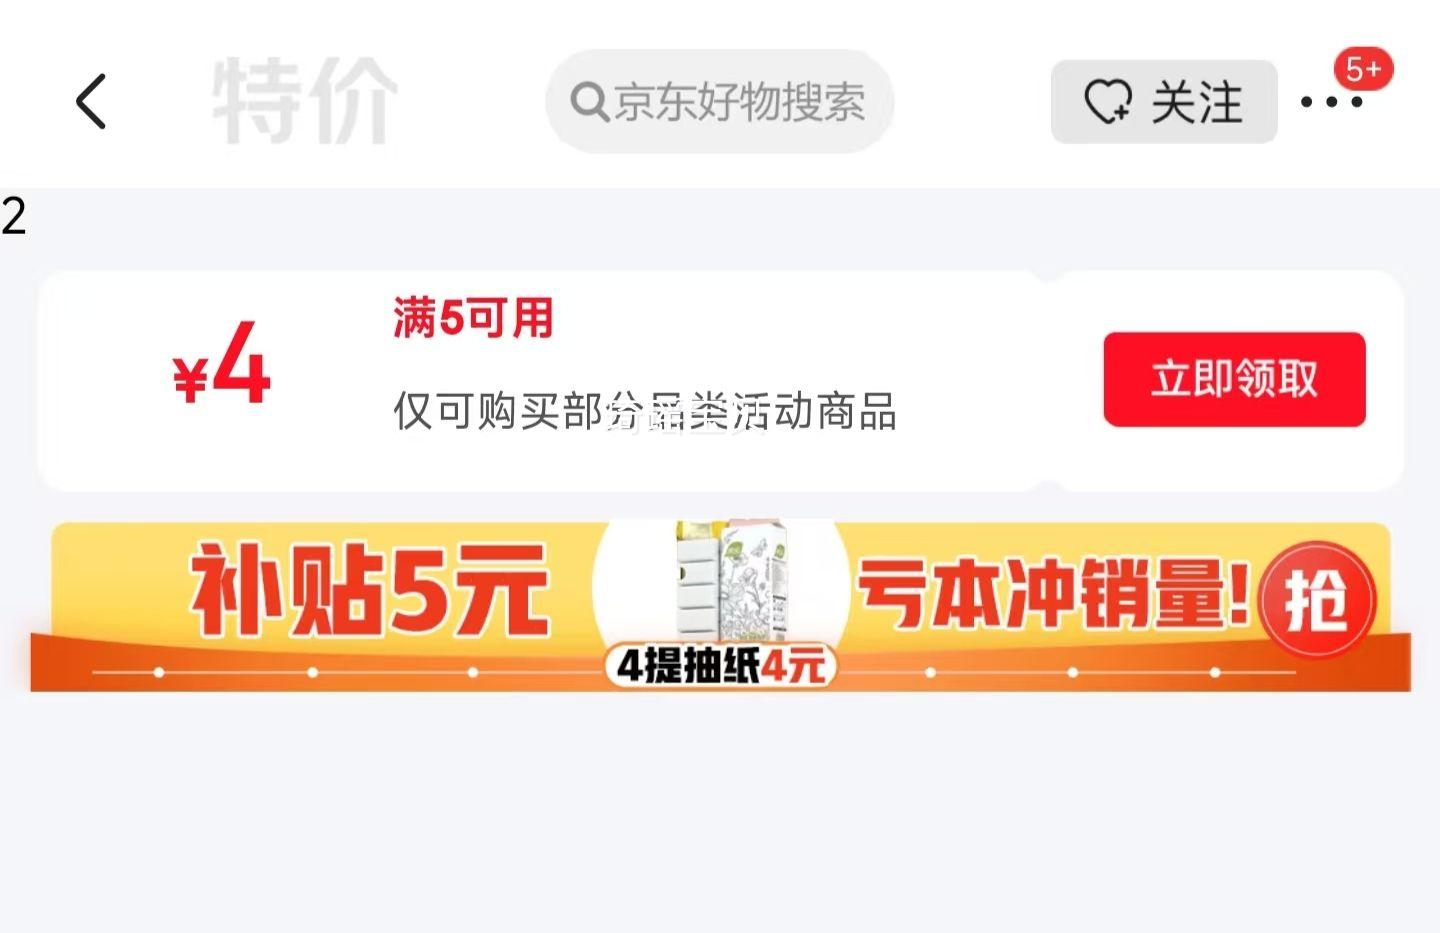
Task: Tap the ¥4 coupon amount
Action: point(221,365)
